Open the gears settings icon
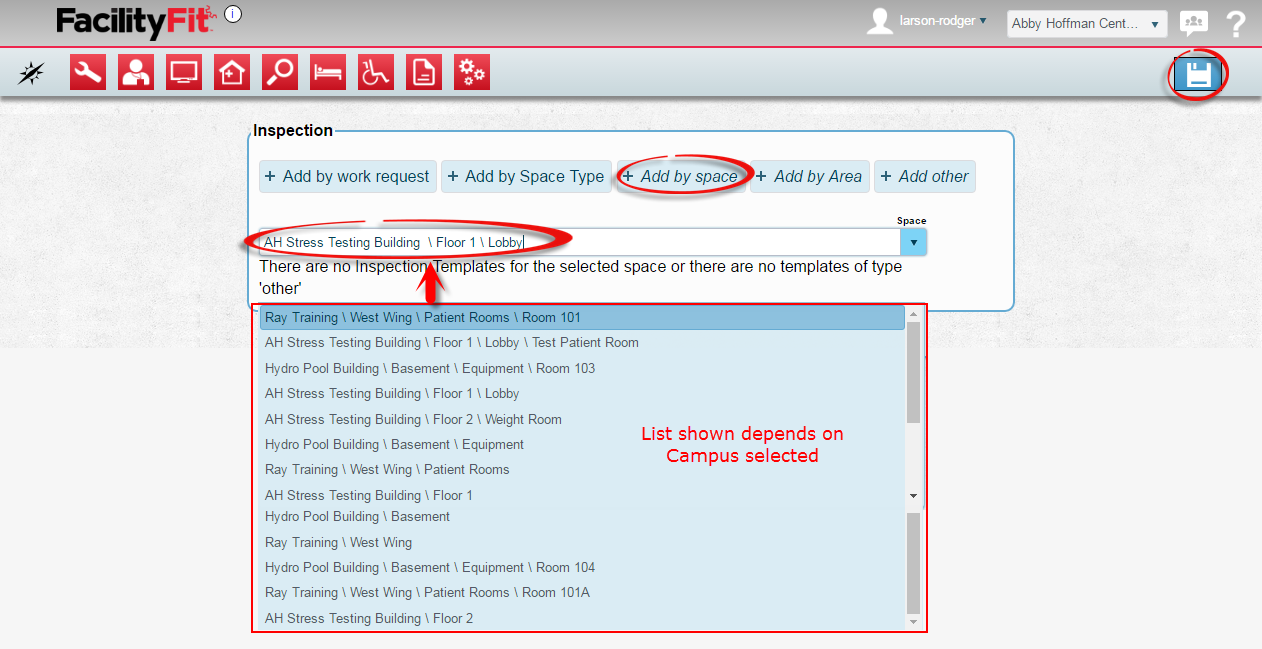The height and width of the screenshot is (649, 1262). pyautogui.click(x=472, y=73)
